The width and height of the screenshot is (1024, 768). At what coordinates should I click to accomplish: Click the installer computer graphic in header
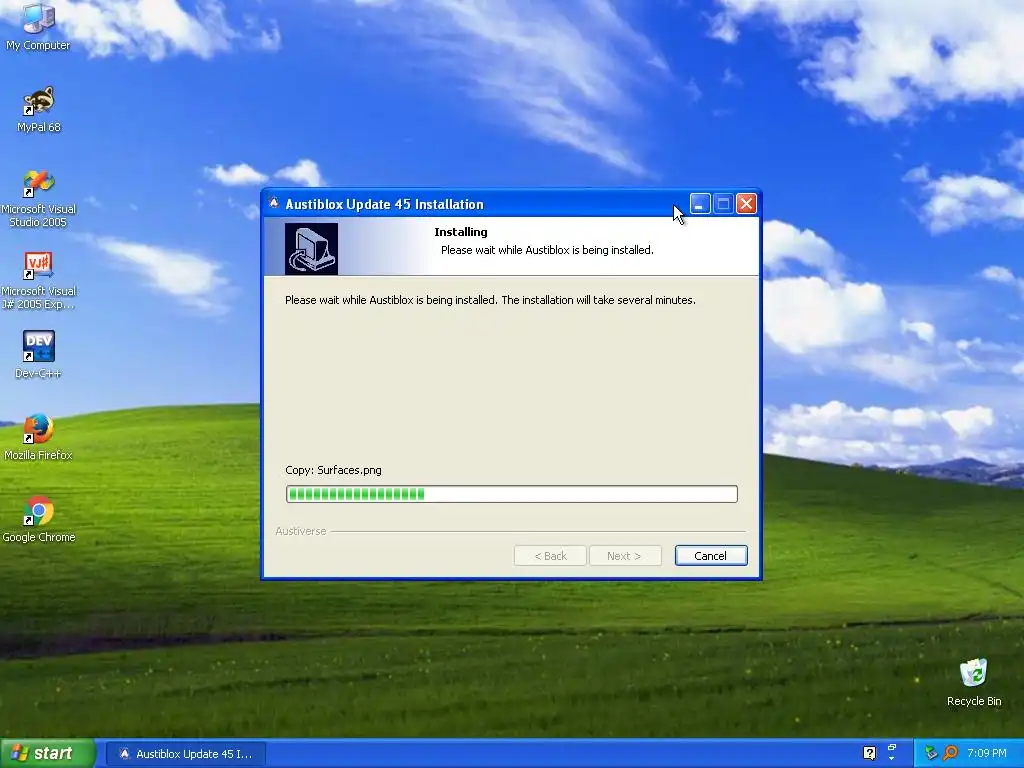point(312,249)
